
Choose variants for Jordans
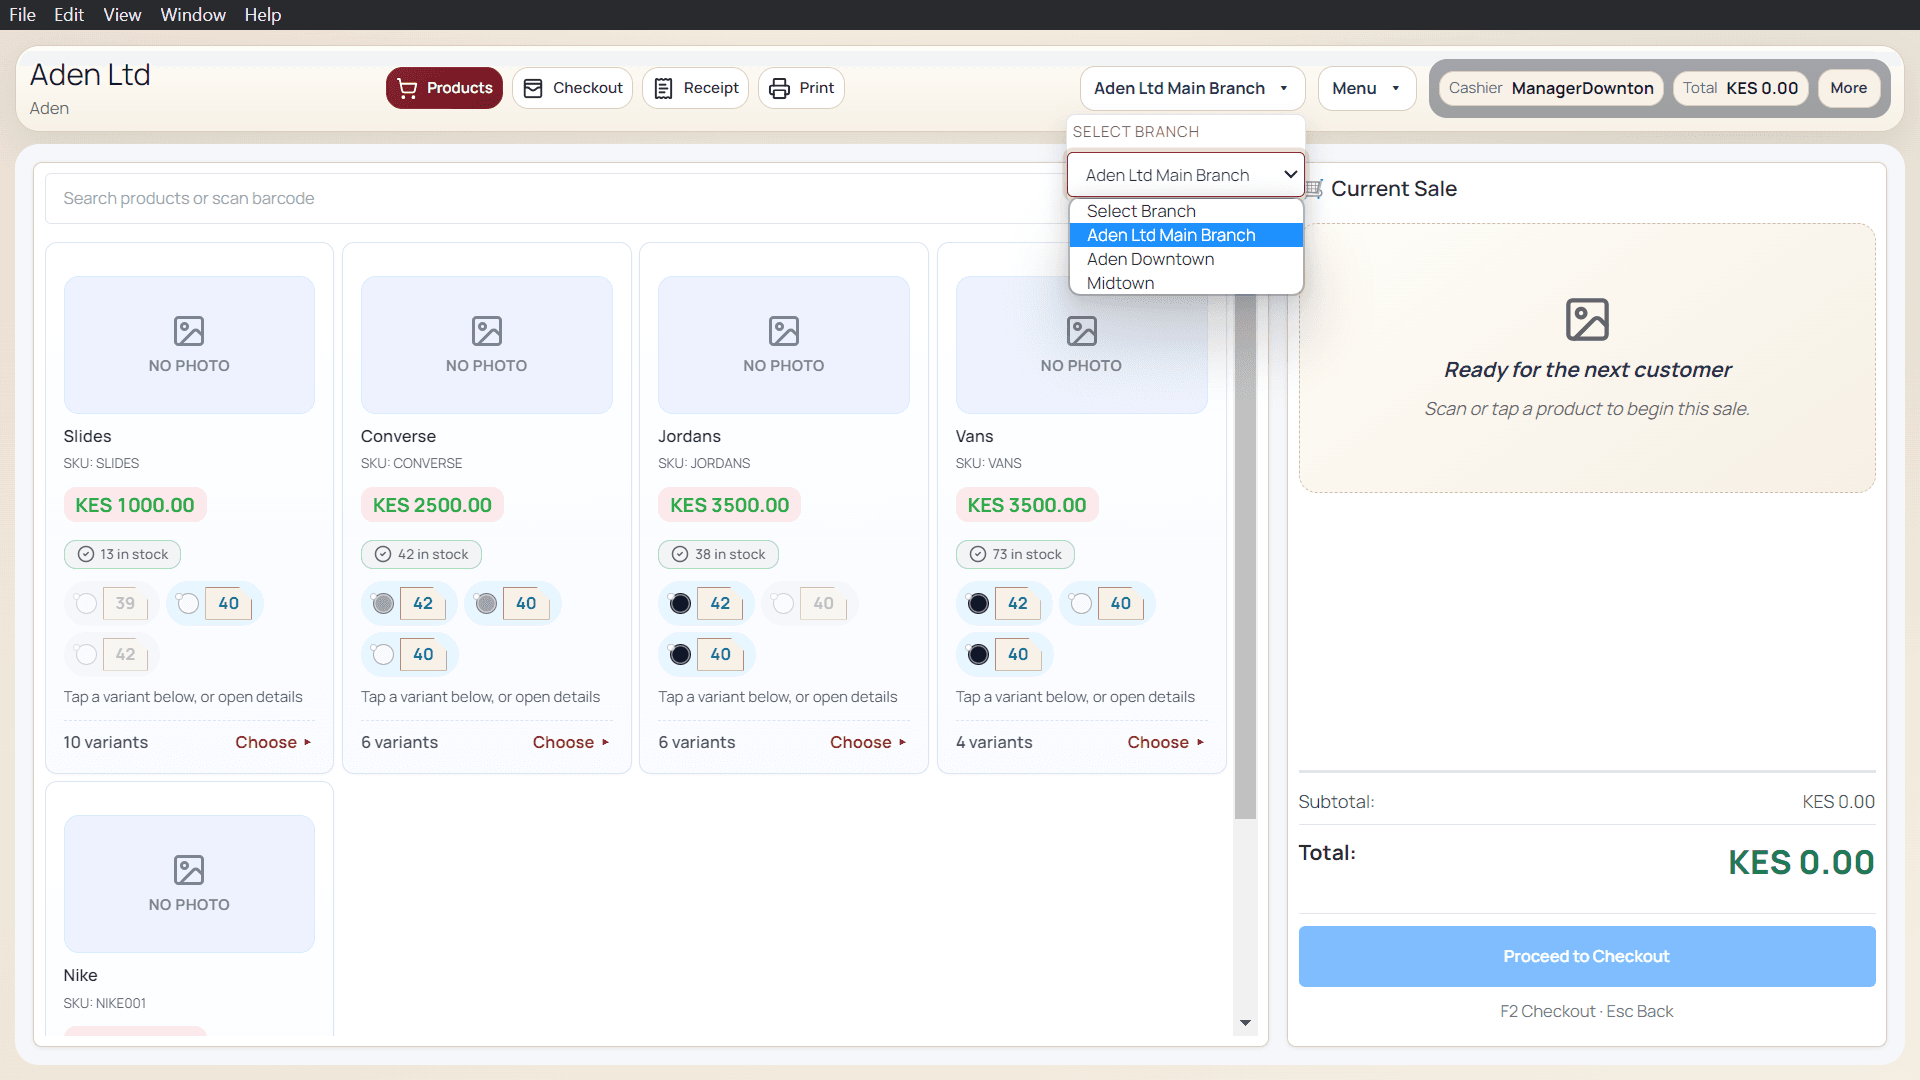pos(868,742)
